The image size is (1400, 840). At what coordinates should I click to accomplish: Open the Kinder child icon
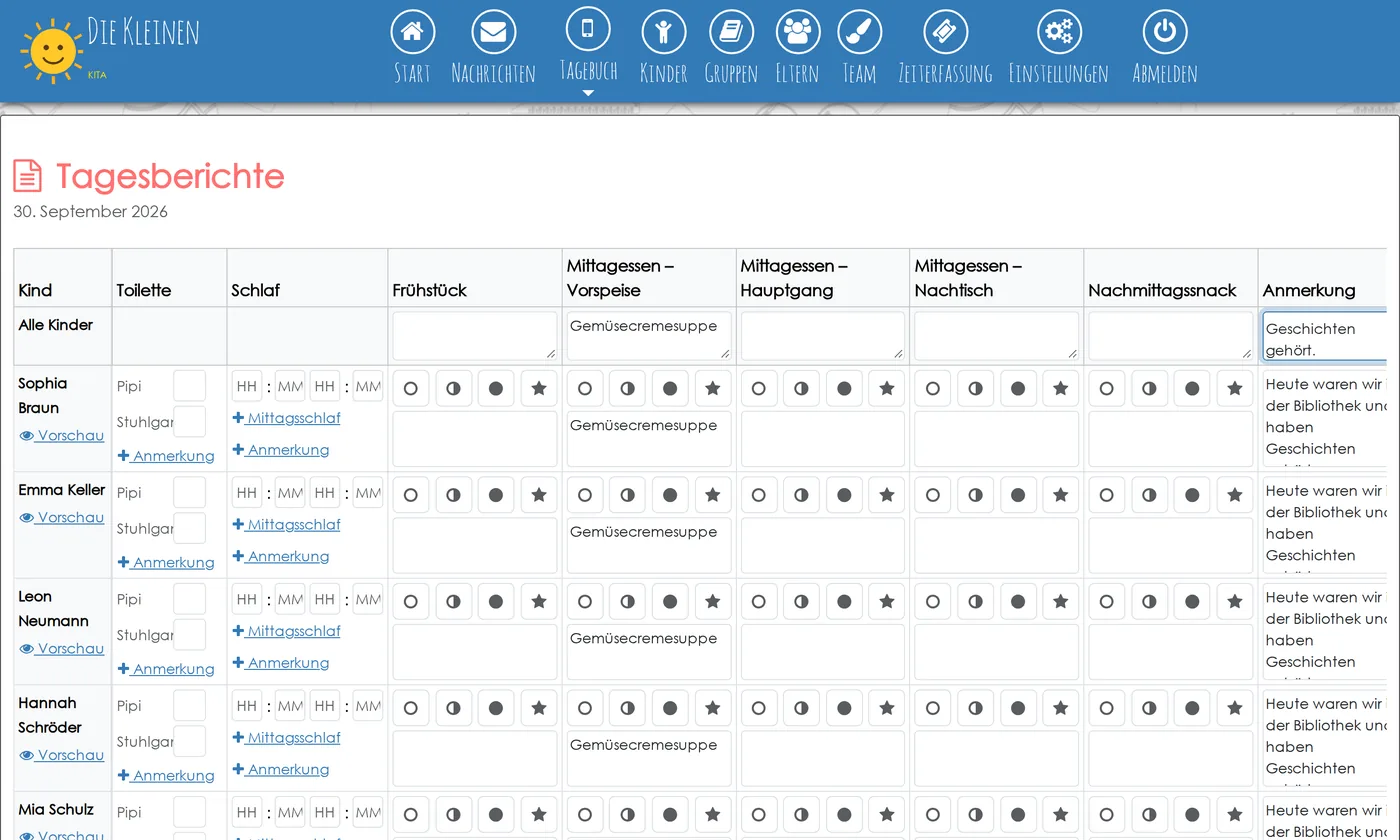coord(663,31)
